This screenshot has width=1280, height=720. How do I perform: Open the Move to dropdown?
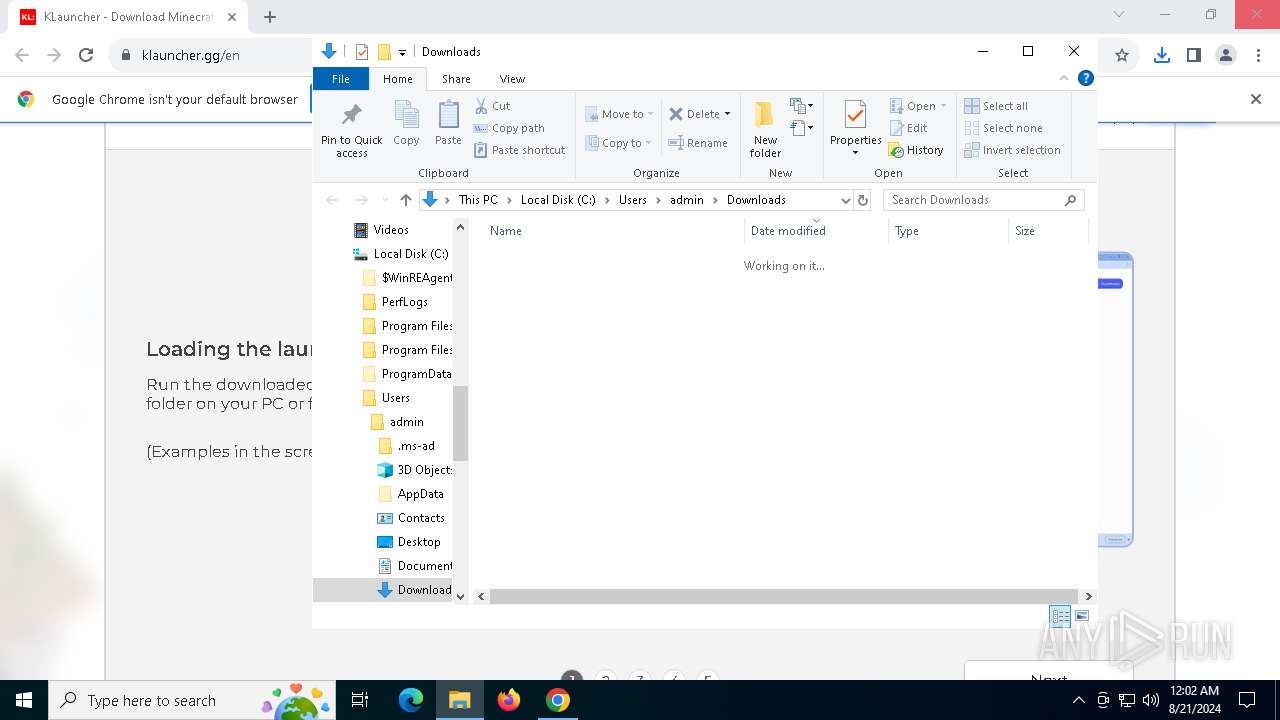(619, 114)
